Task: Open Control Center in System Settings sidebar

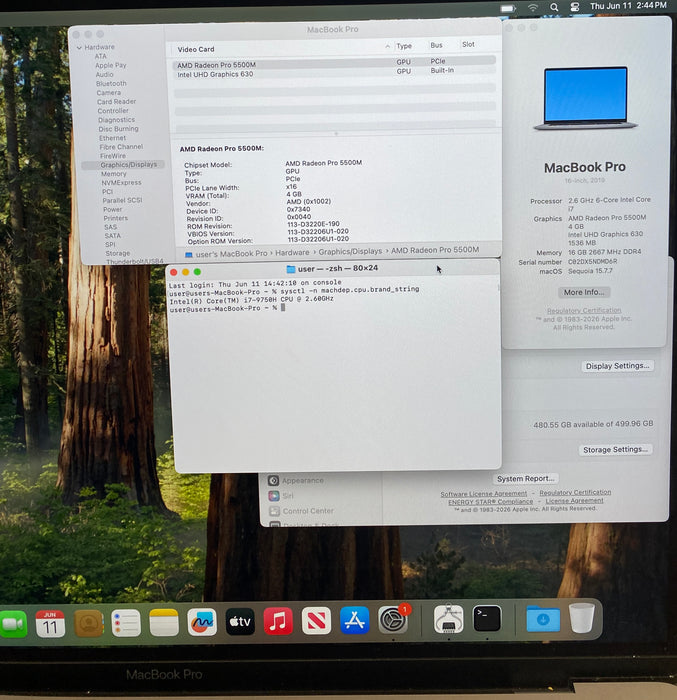Action: click(x=301, y=511)
